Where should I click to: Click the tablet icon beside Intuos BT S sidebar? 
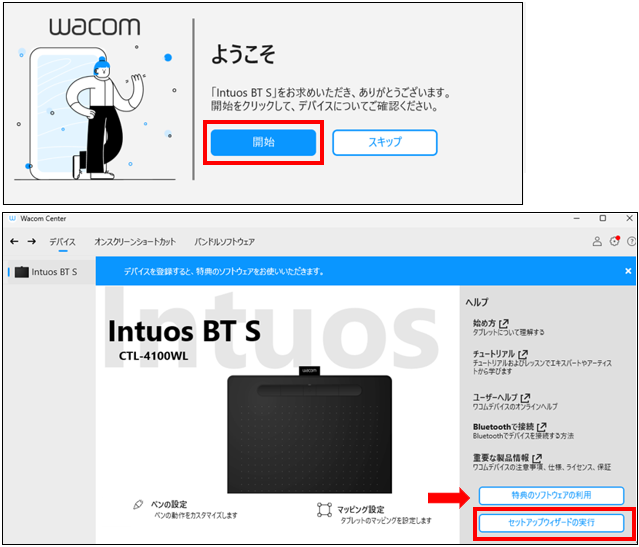point(22,272)
